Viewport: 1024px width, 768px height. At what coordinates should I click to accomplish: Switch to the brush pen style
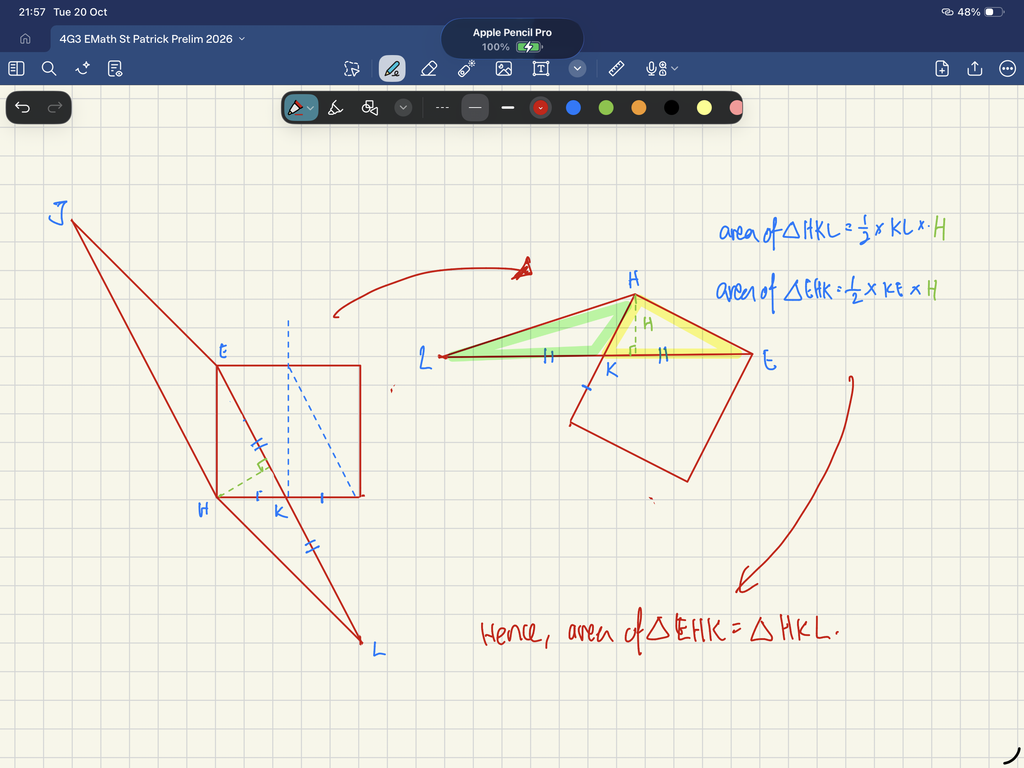(x=335, y=108)
